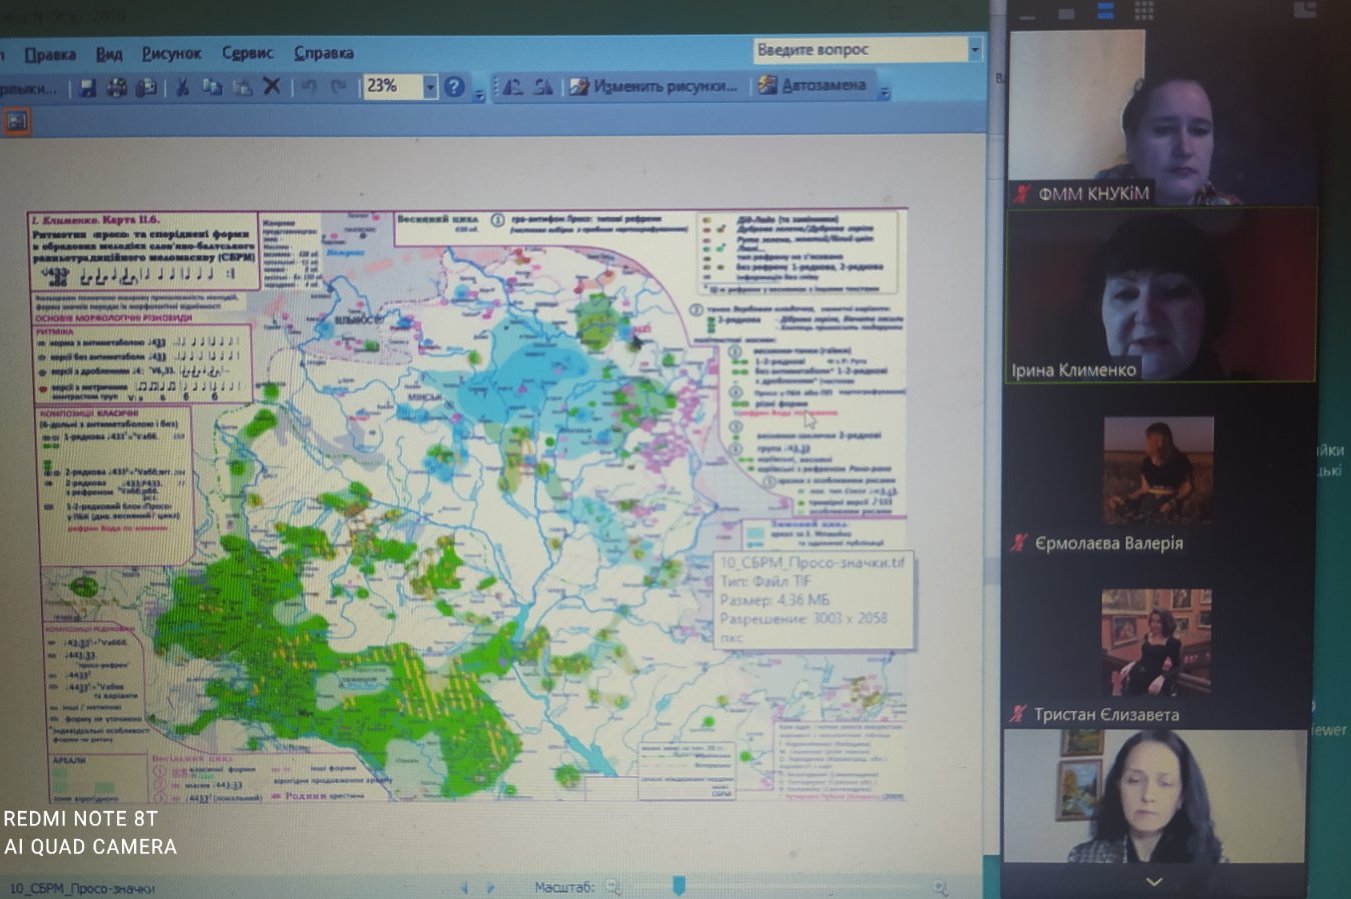Click the Print icon in toolbar
This screenshot has width=1351, height=899.
(117, 88)
